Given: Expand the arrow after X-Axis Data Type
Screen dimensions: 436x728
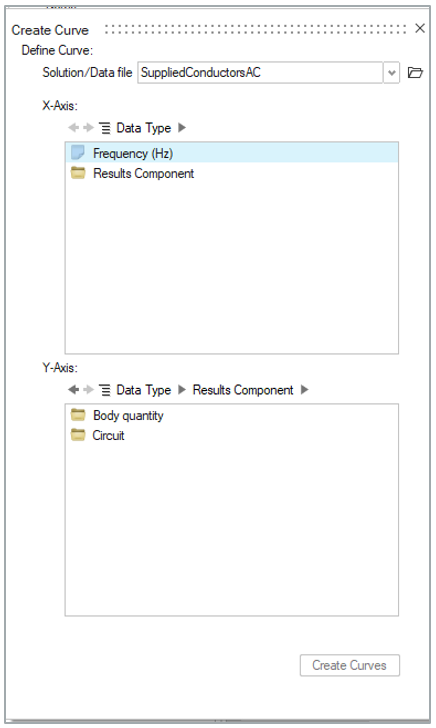Looking at the screenshot, I should point(182,128).
